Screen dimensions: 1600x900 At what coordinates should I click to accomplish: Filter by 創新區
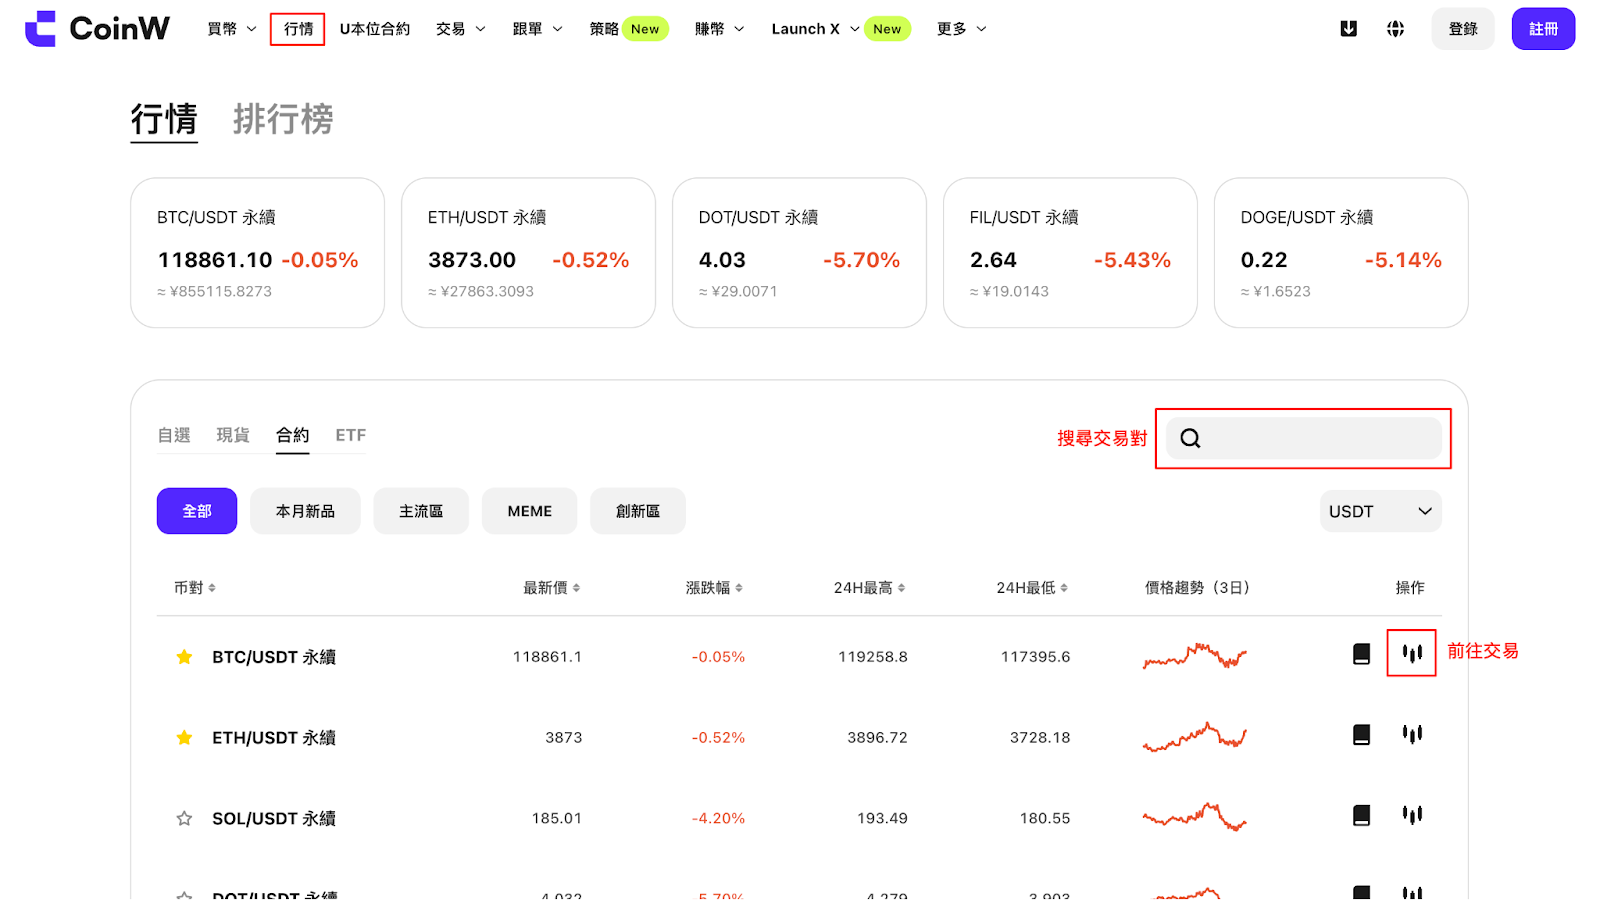638,511
